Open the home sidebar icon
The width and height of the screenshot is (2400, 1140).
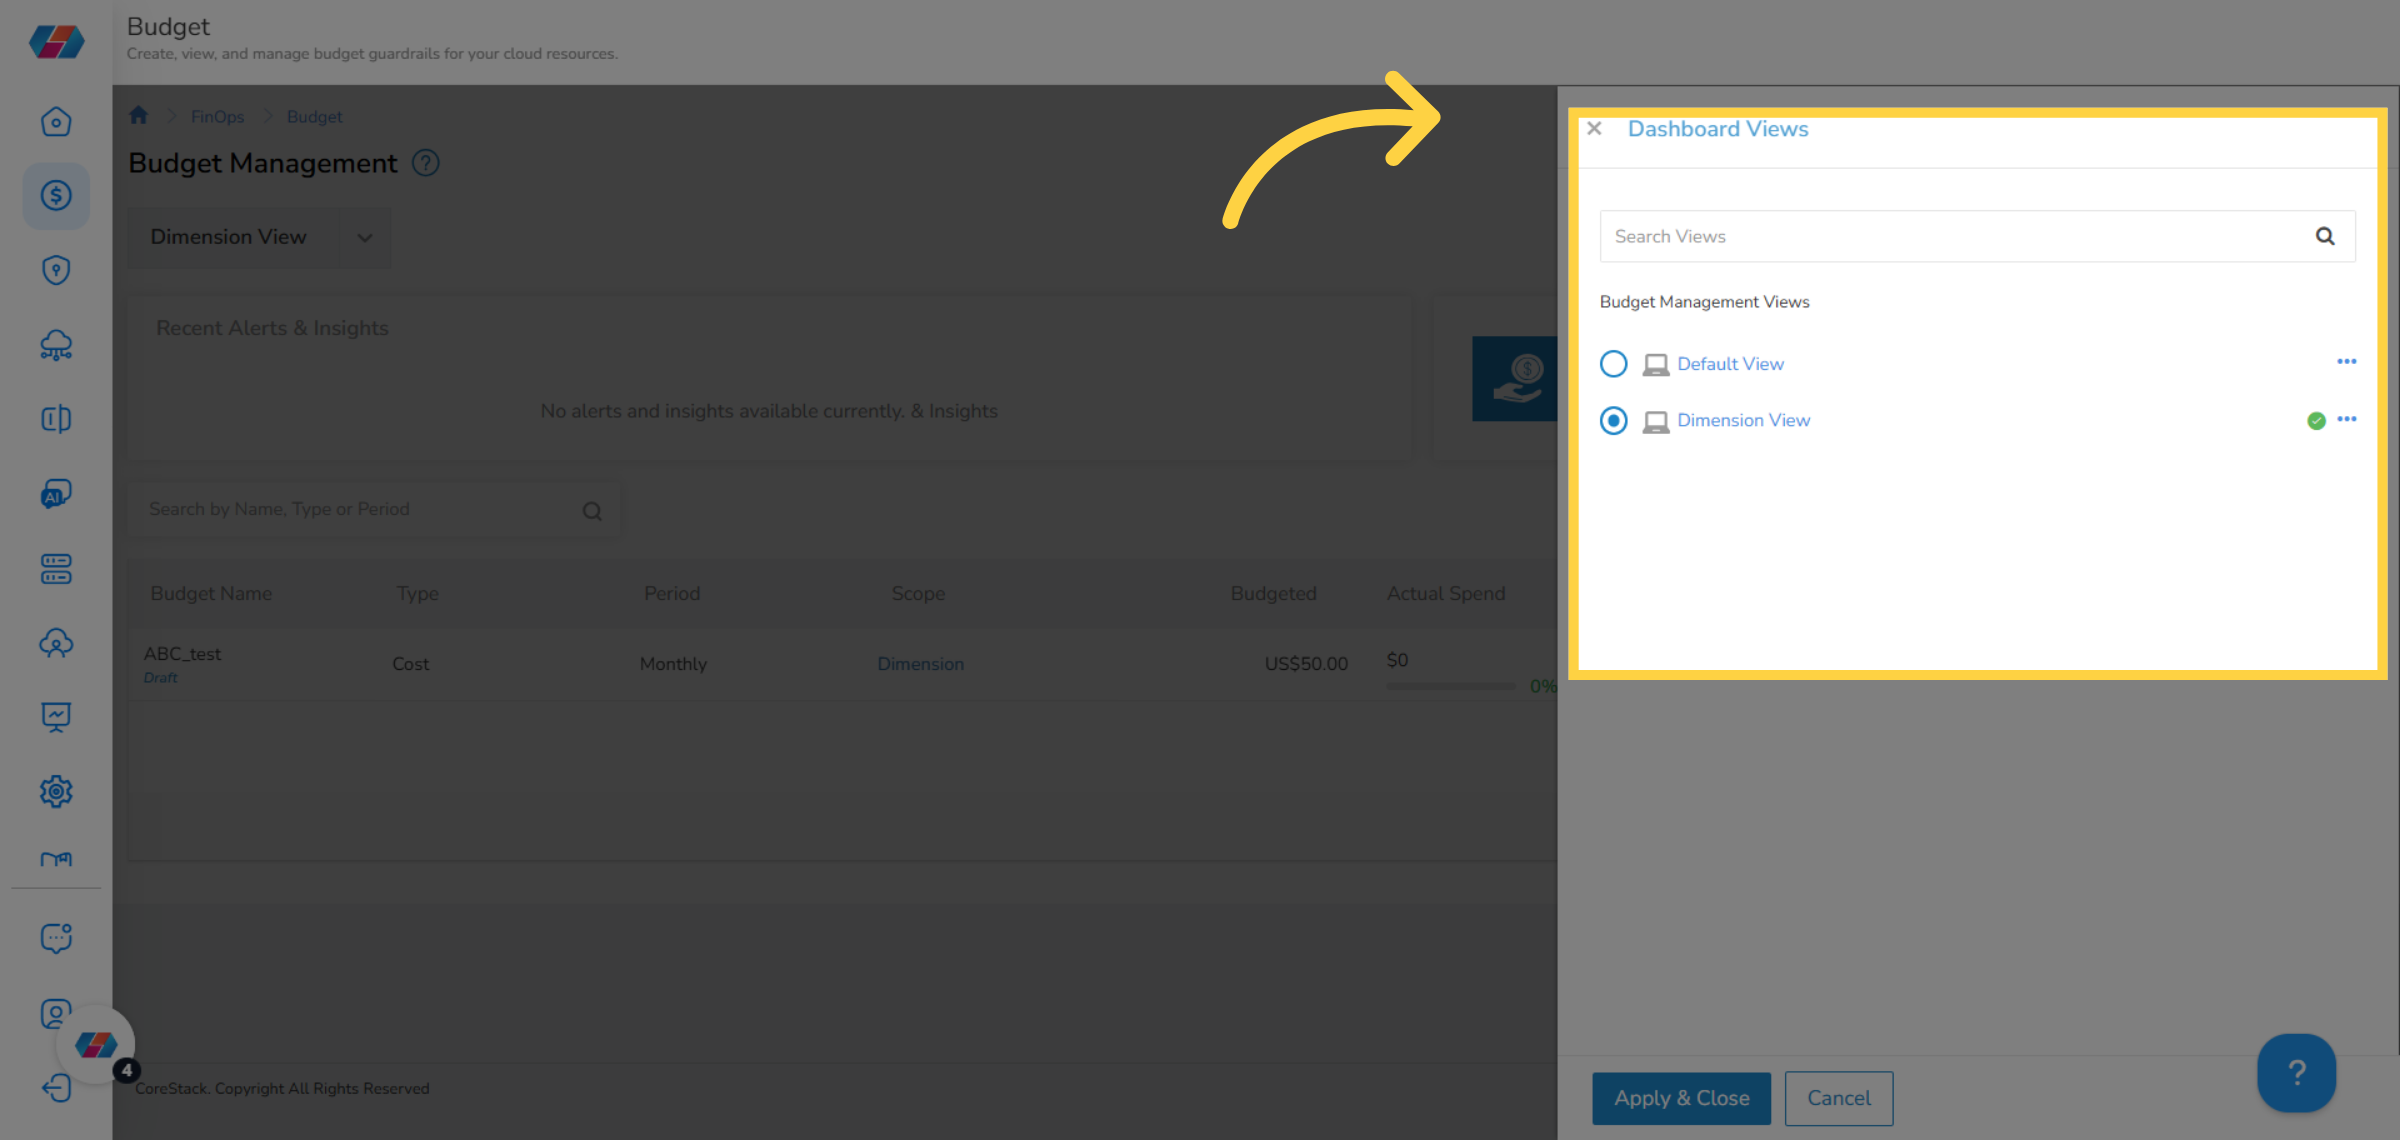point(56,122)
